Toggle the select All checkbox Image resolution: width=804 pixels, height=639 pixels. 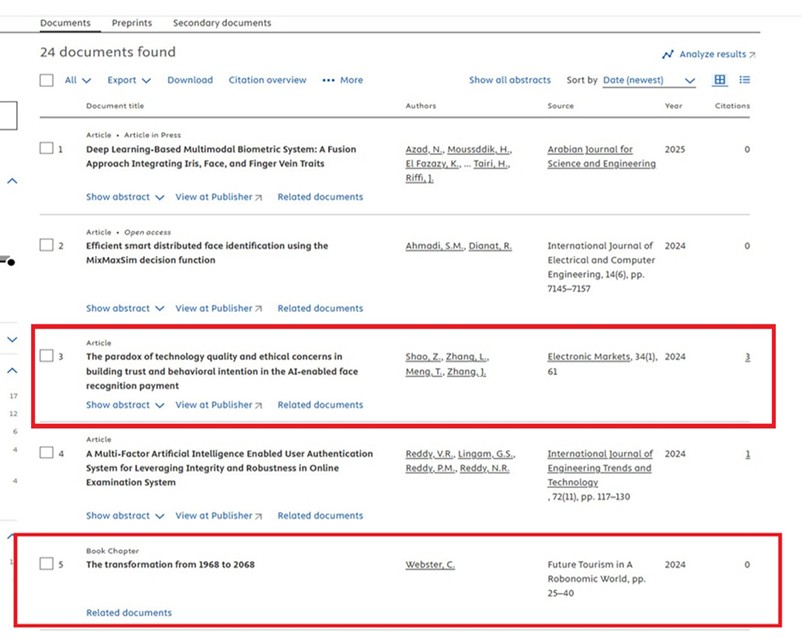point(47,80)
